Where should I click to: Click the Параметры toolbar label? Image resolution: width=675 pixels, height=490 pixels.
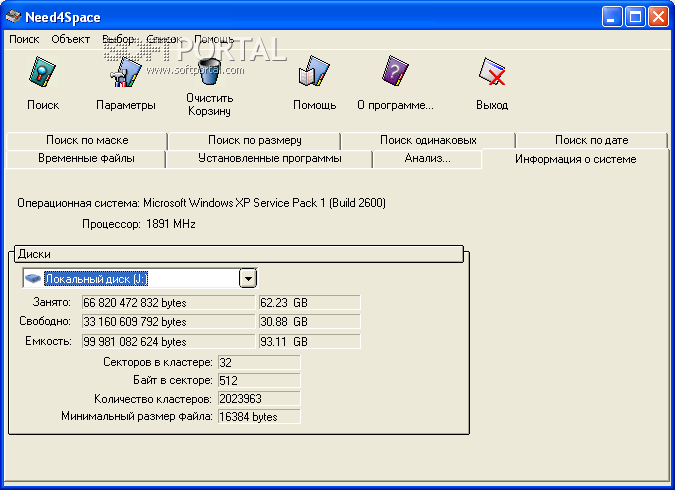126,105
